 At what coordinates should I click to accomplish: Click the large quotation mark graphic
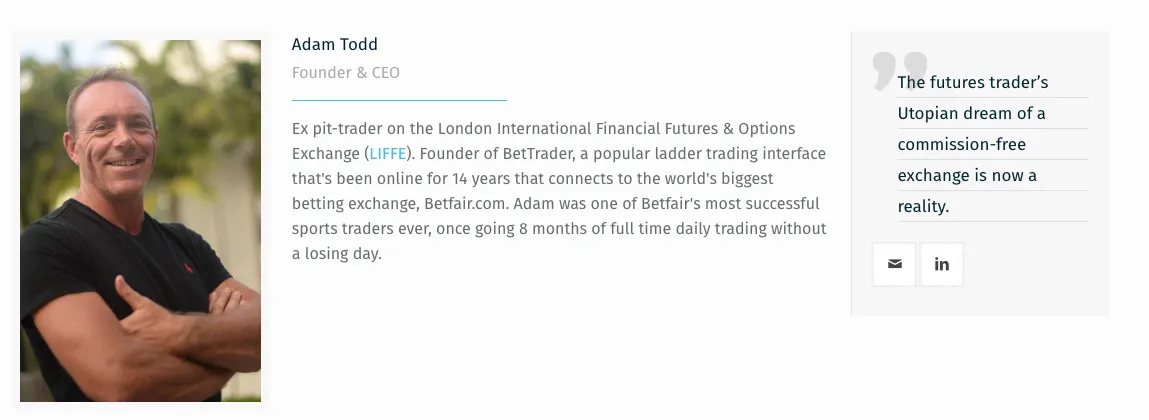[900, 71]
